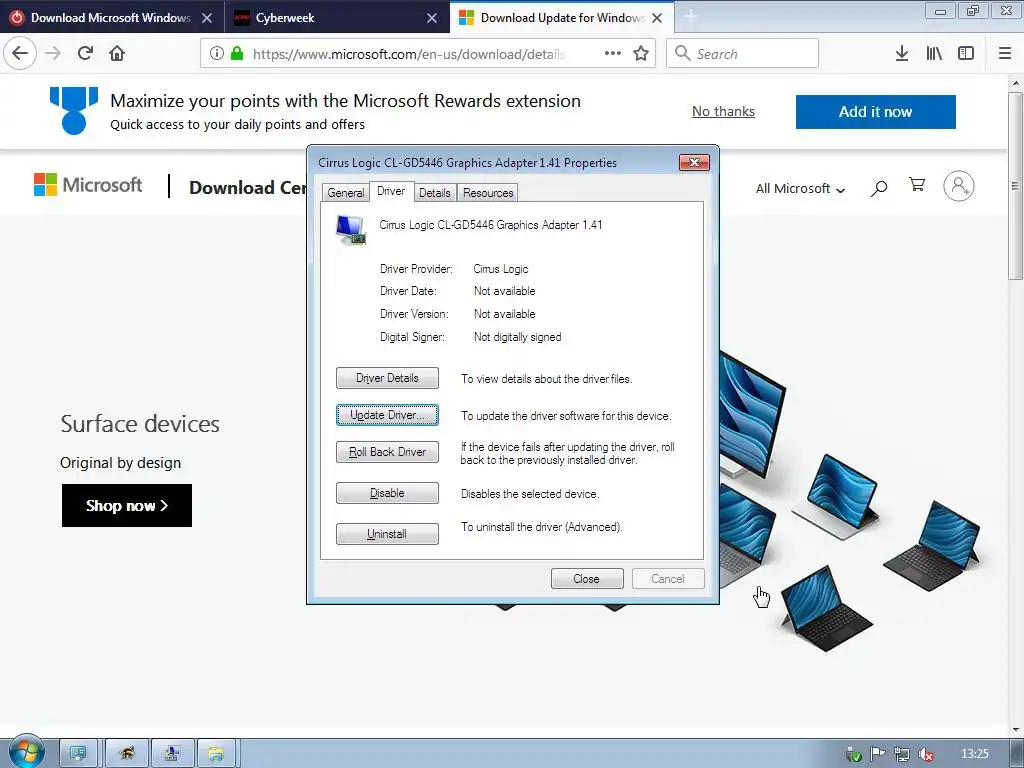Click the Driver Details button

(387, 378)
